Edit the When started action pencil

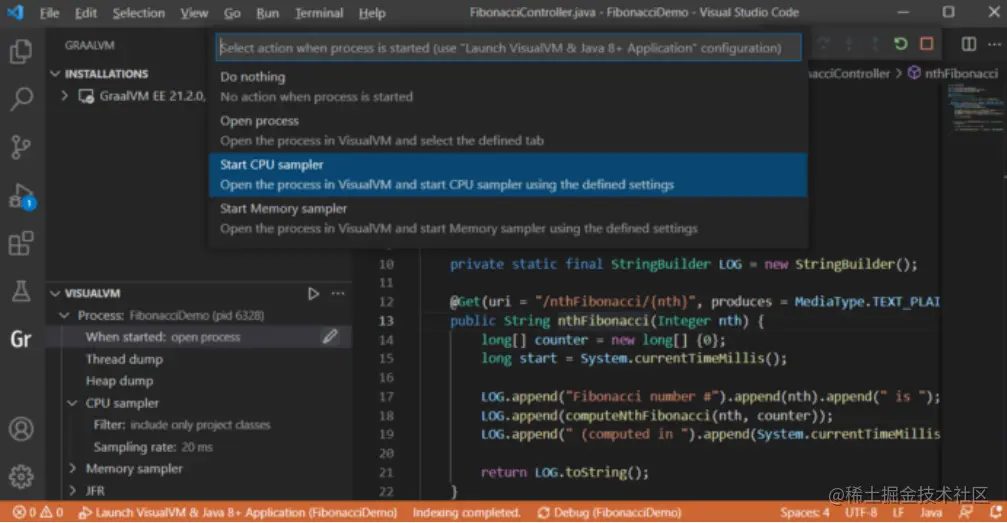pos(330,337)
